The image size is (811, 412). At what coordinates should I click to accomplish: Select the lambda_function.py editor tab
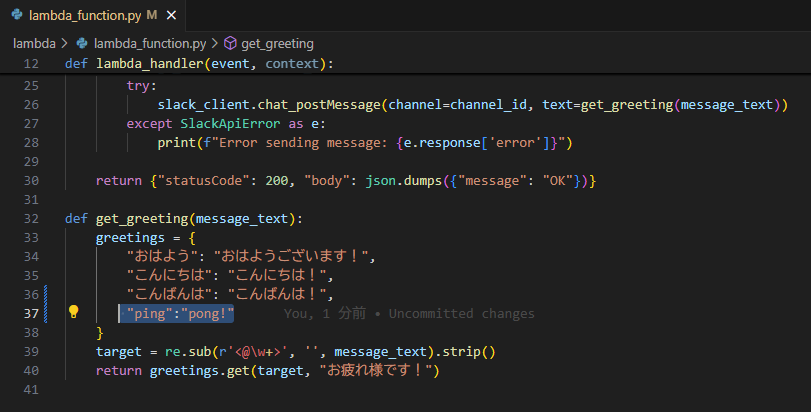93,16
